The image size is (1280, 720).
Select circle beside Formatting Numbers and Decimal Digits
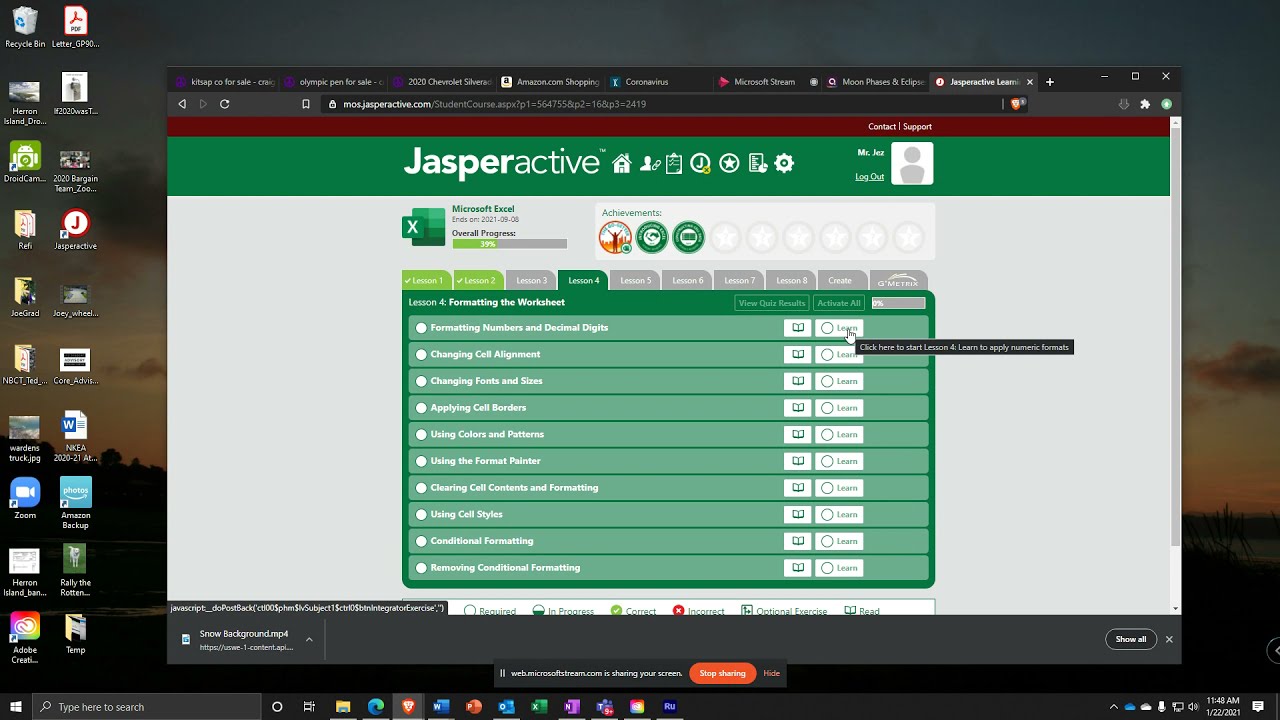[x=421, y=328]
